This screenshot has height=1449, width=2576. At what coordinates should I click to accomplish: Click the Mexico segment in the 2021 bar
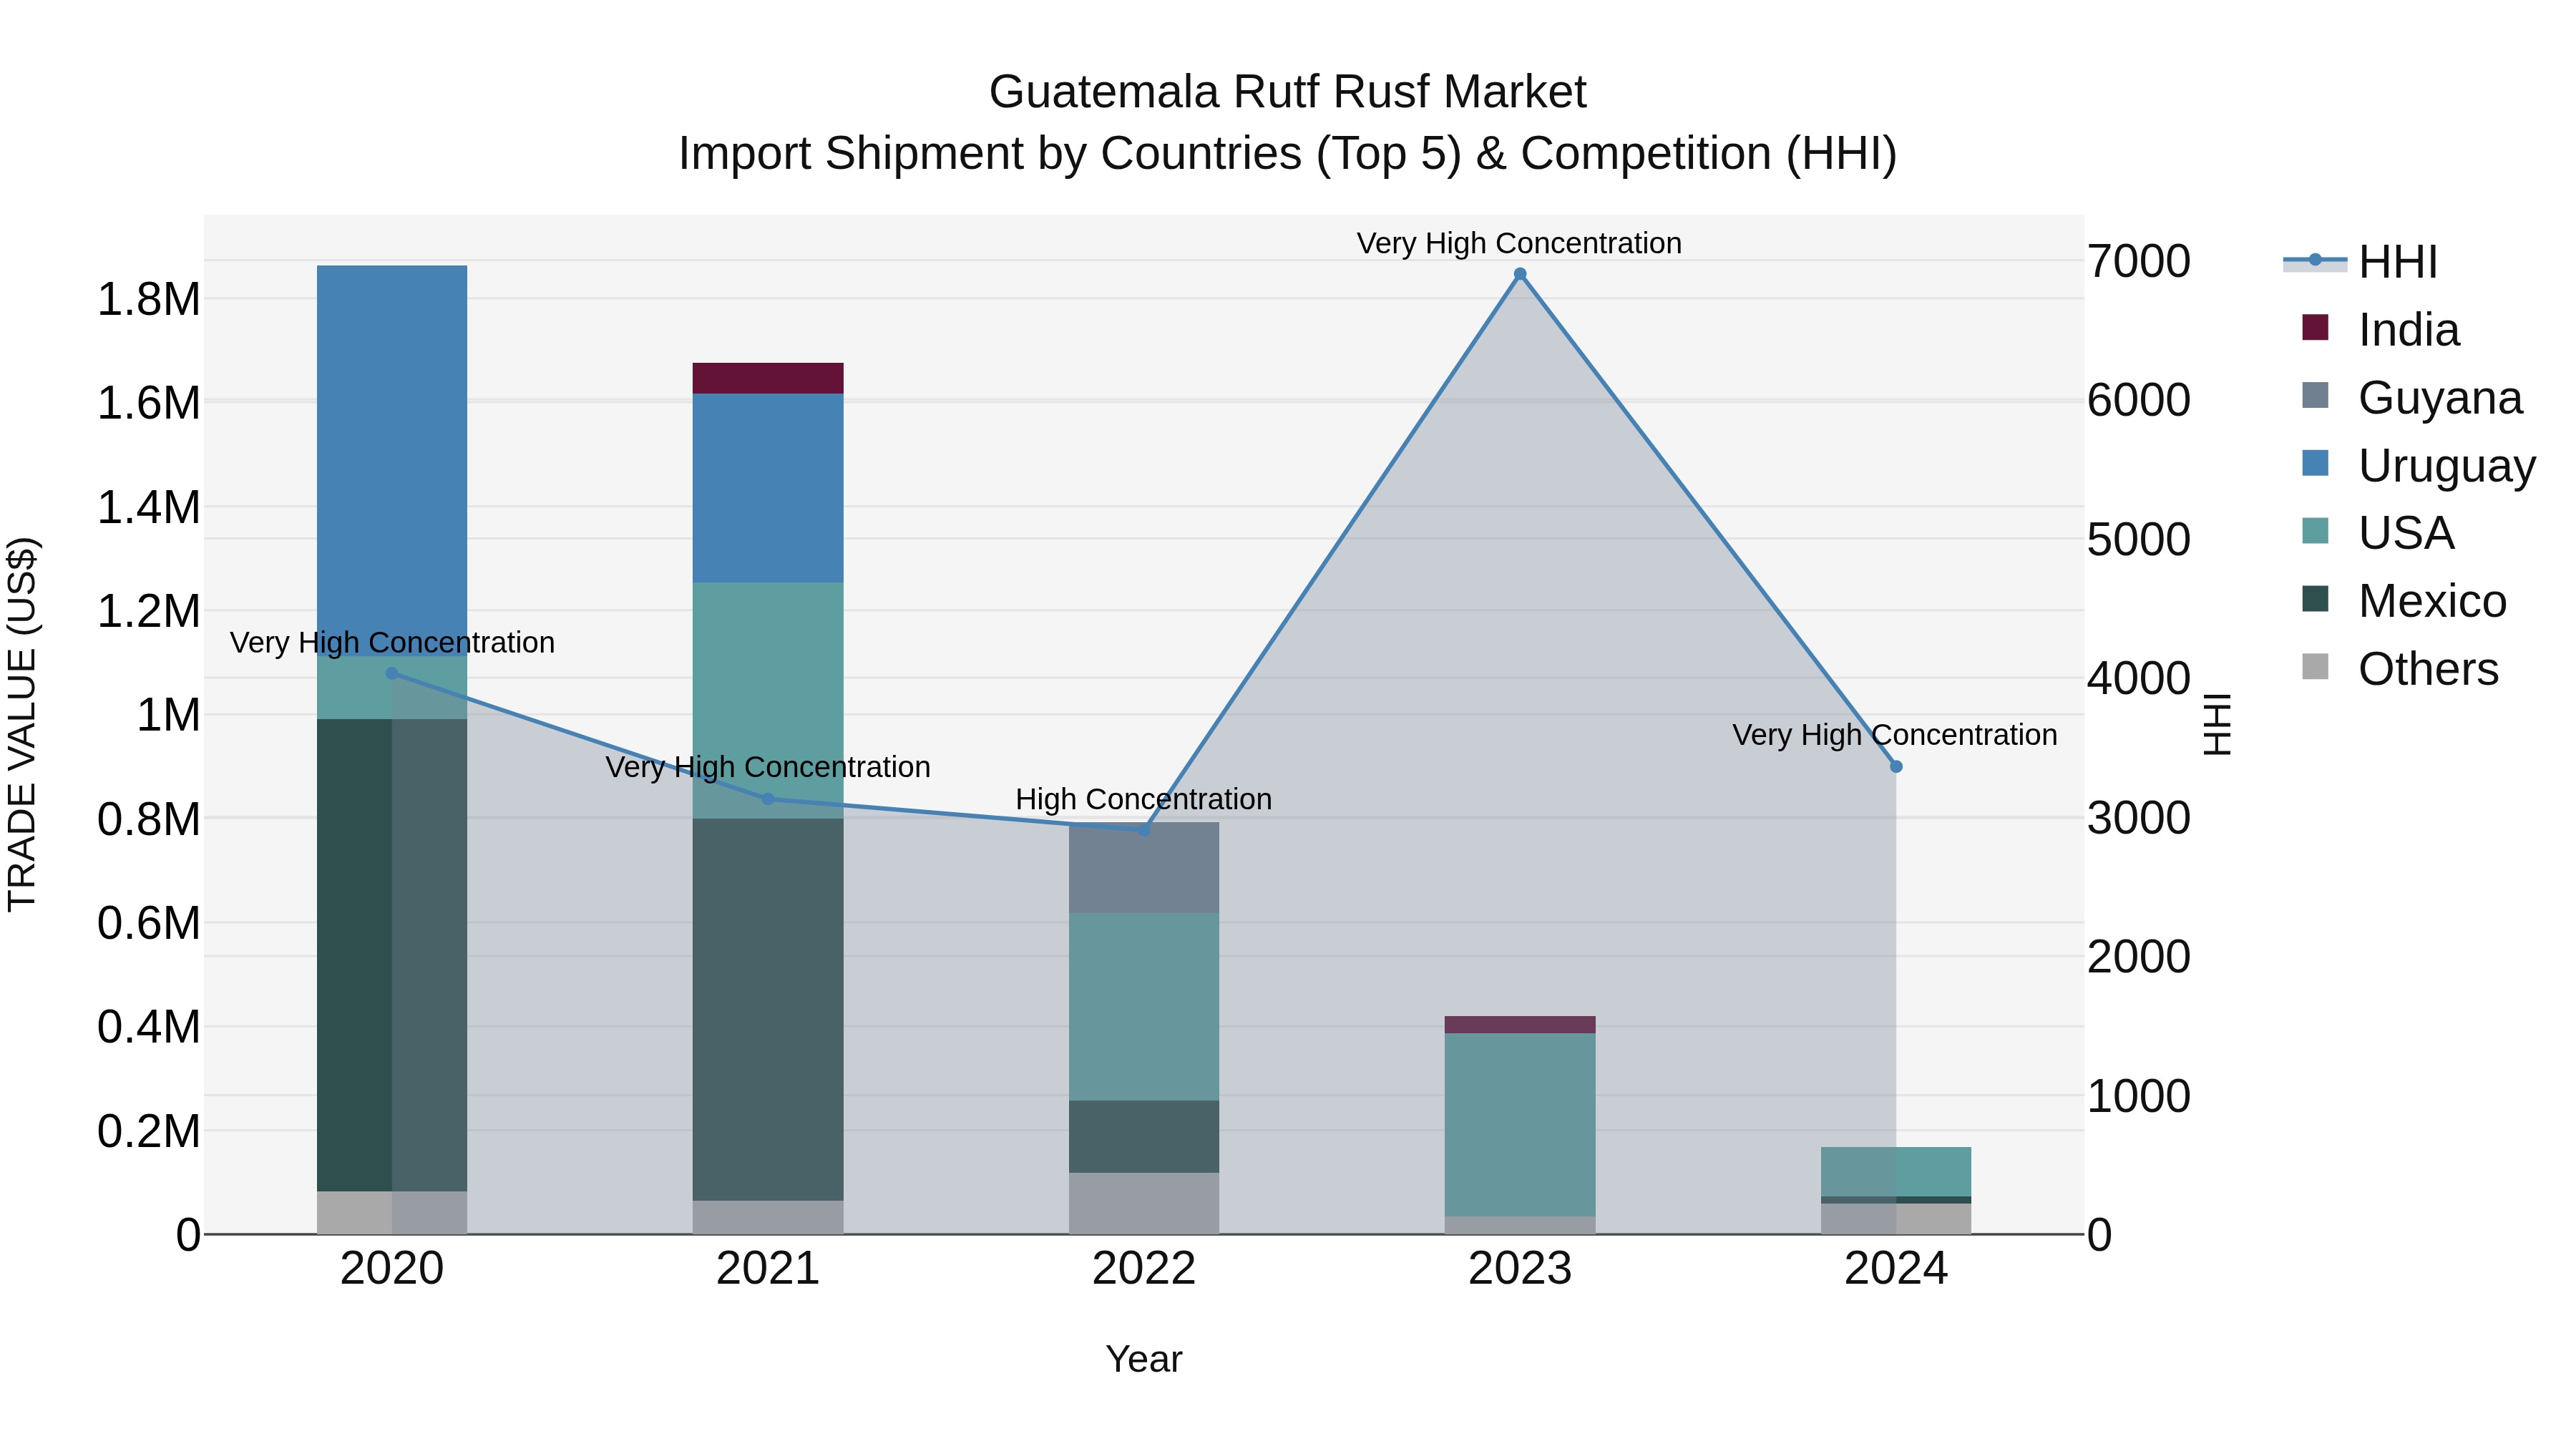point(768,1010)
